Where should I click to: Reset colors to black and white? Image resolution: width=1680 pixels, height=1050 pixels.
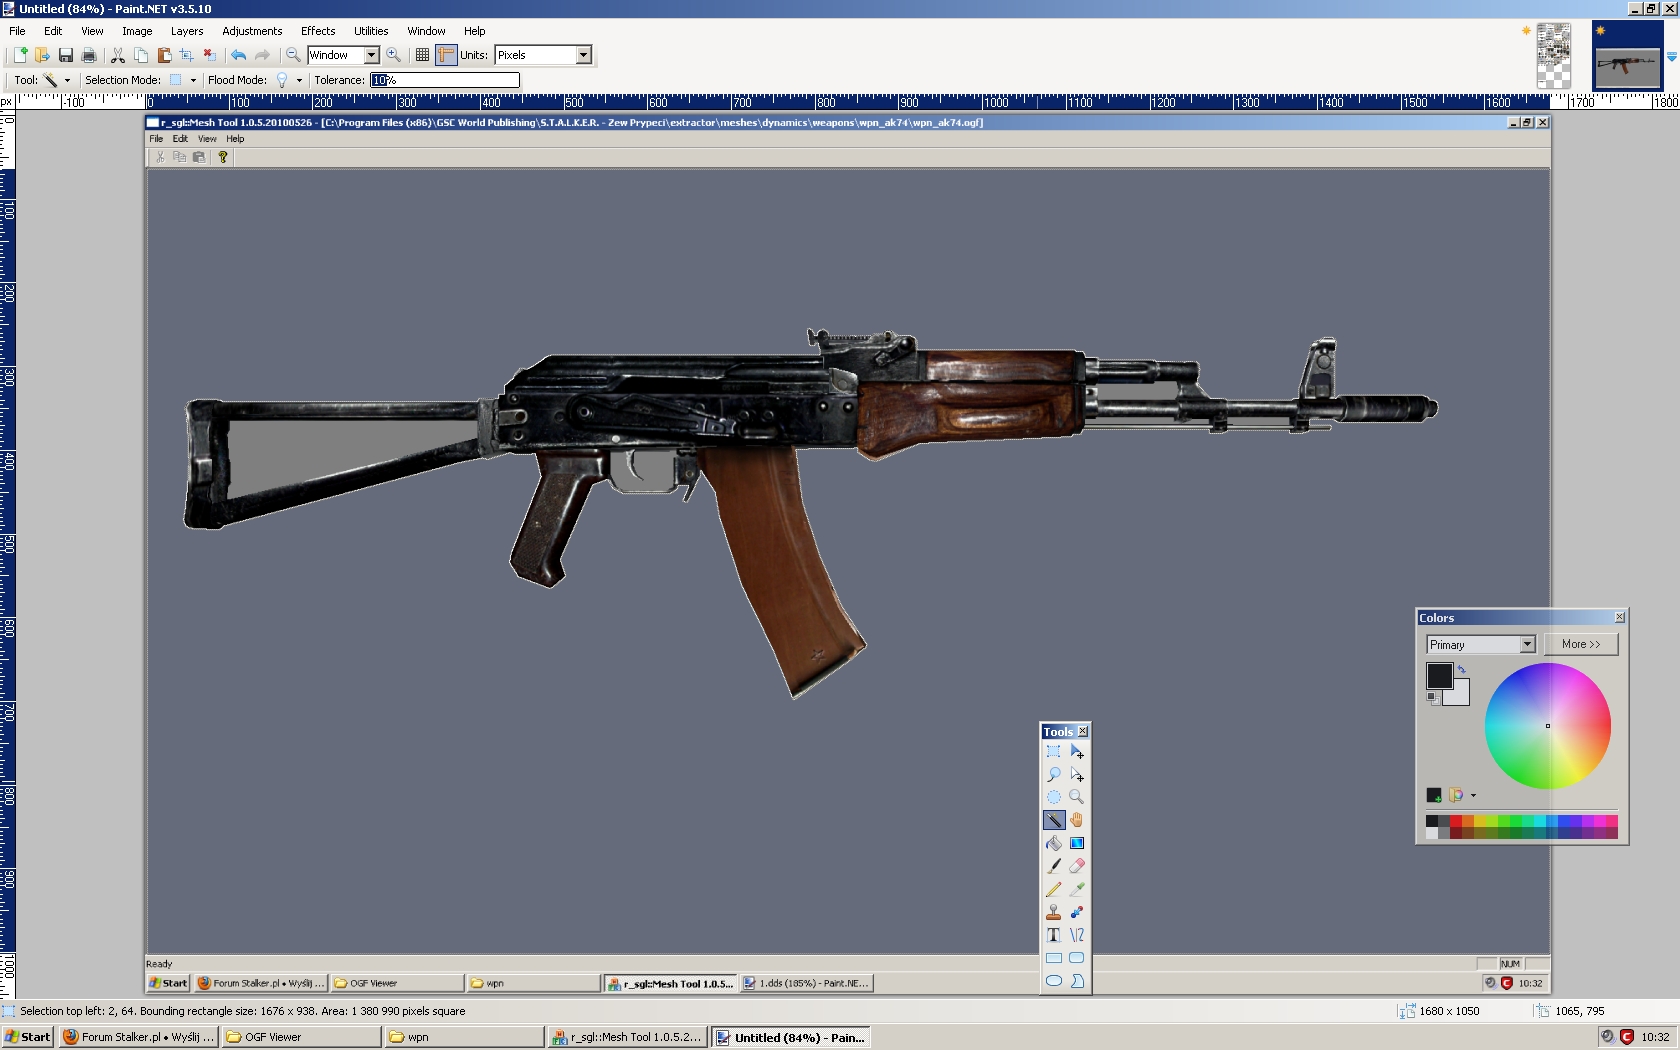pyautogui.click(x=1432, y=699)
